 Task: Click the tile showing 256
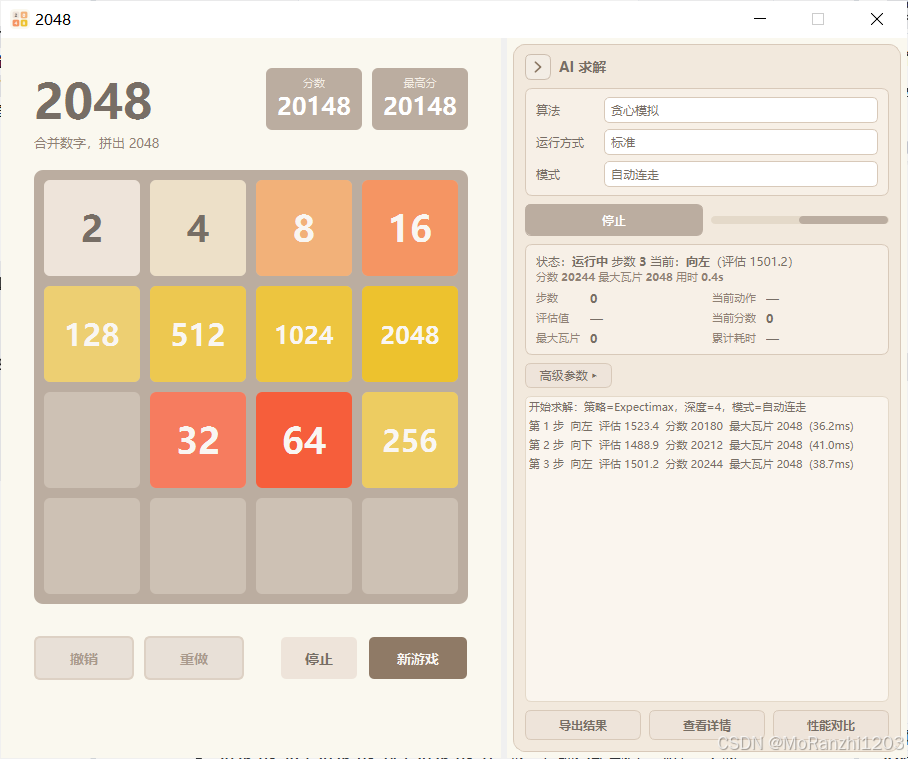coord(410,440)
